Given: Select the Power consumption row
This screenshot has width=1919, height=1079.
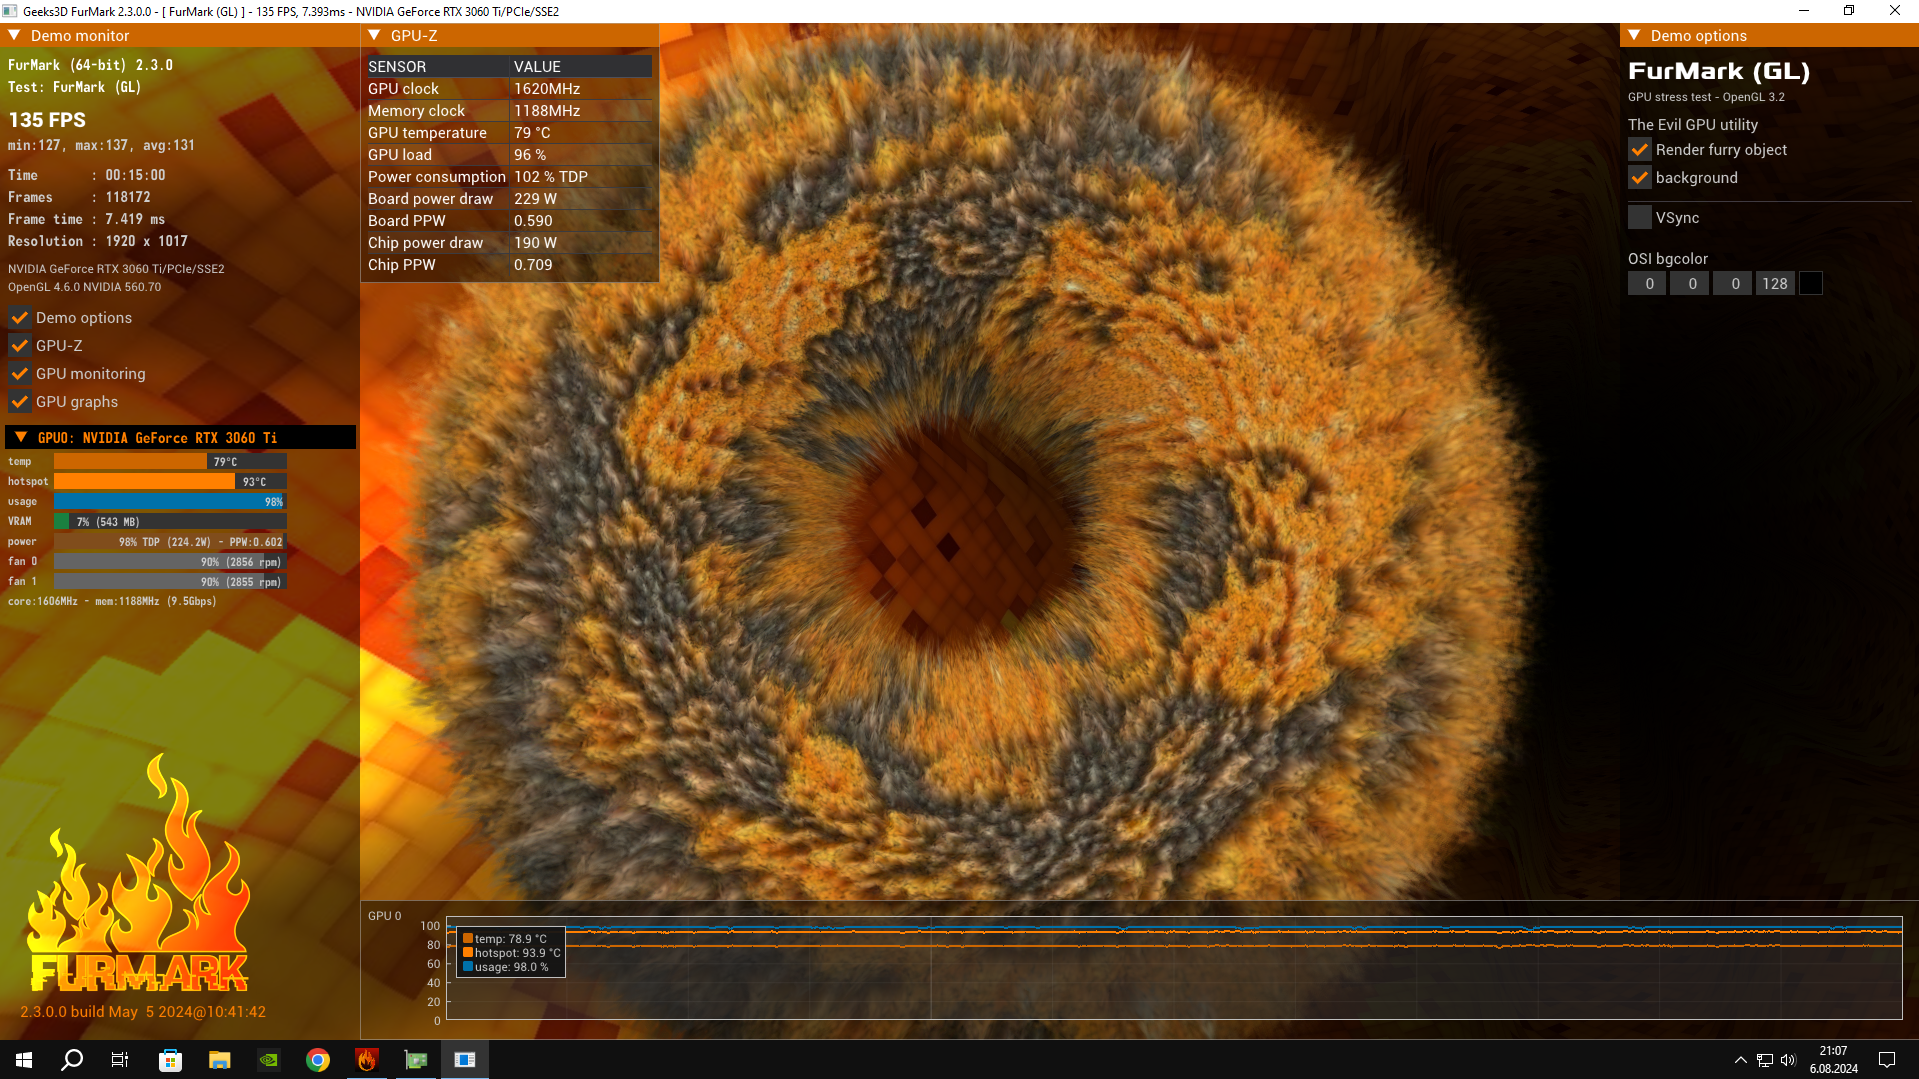Looking at the screenshot, I should click(x=509, y=177).
